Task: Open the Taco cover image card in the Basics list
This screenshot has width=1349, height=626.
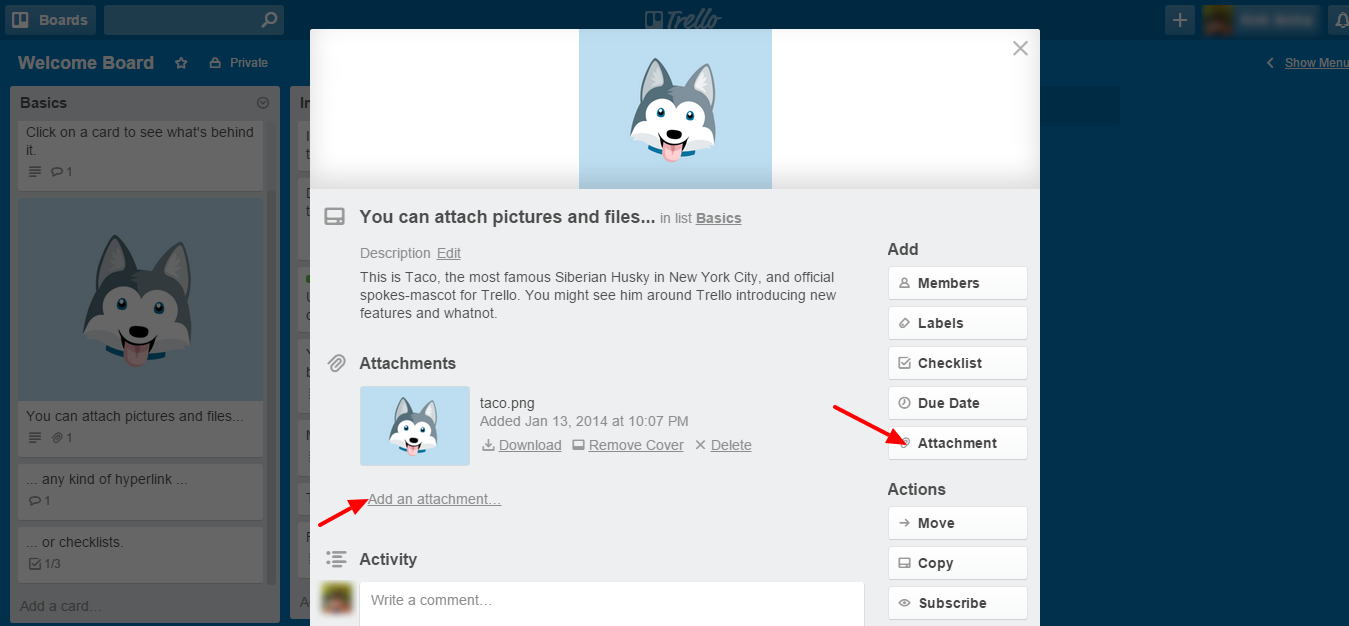Action: coord(141,300)
